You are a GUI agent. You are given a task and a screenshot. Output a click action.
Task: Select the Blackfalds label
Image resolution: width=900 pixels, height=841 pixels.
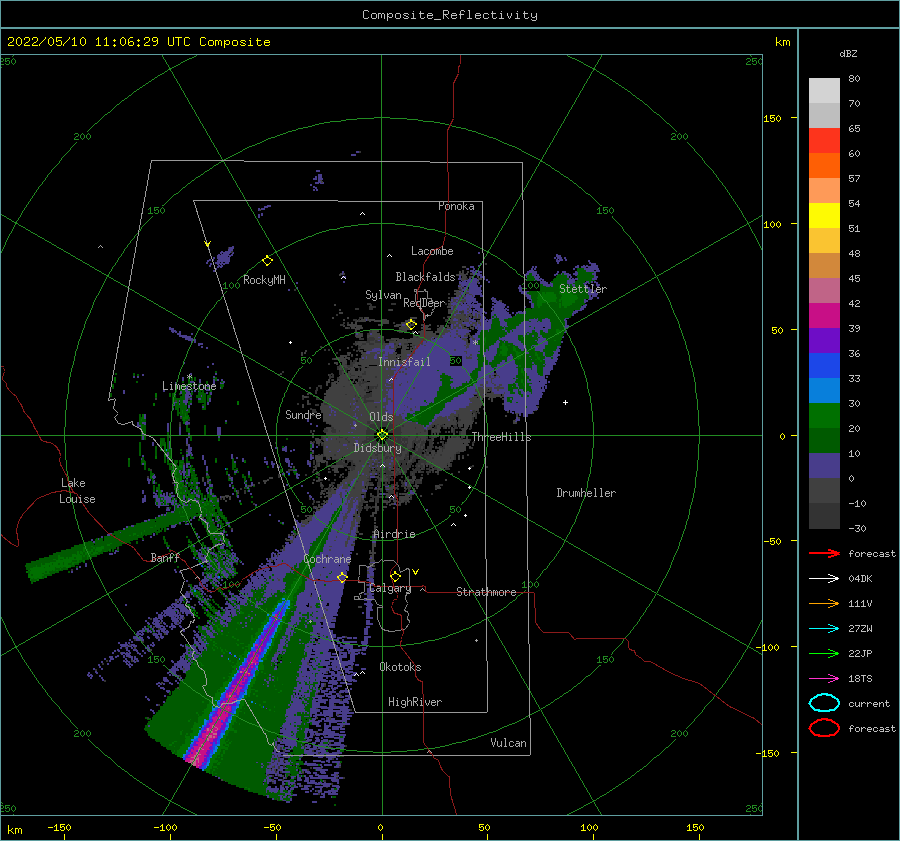pos(425,277)
